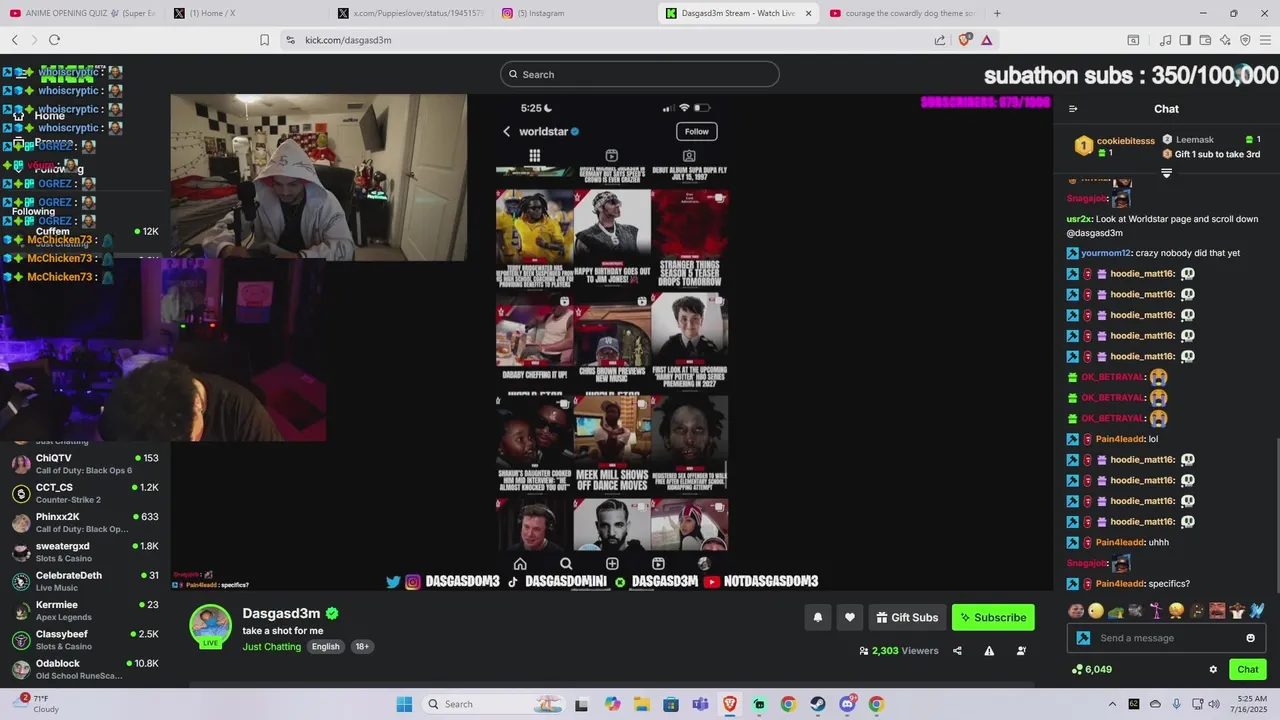Type in the Send a message field
The width and height of the screenshot is (1280, 720).
(x=1168, y=638)
